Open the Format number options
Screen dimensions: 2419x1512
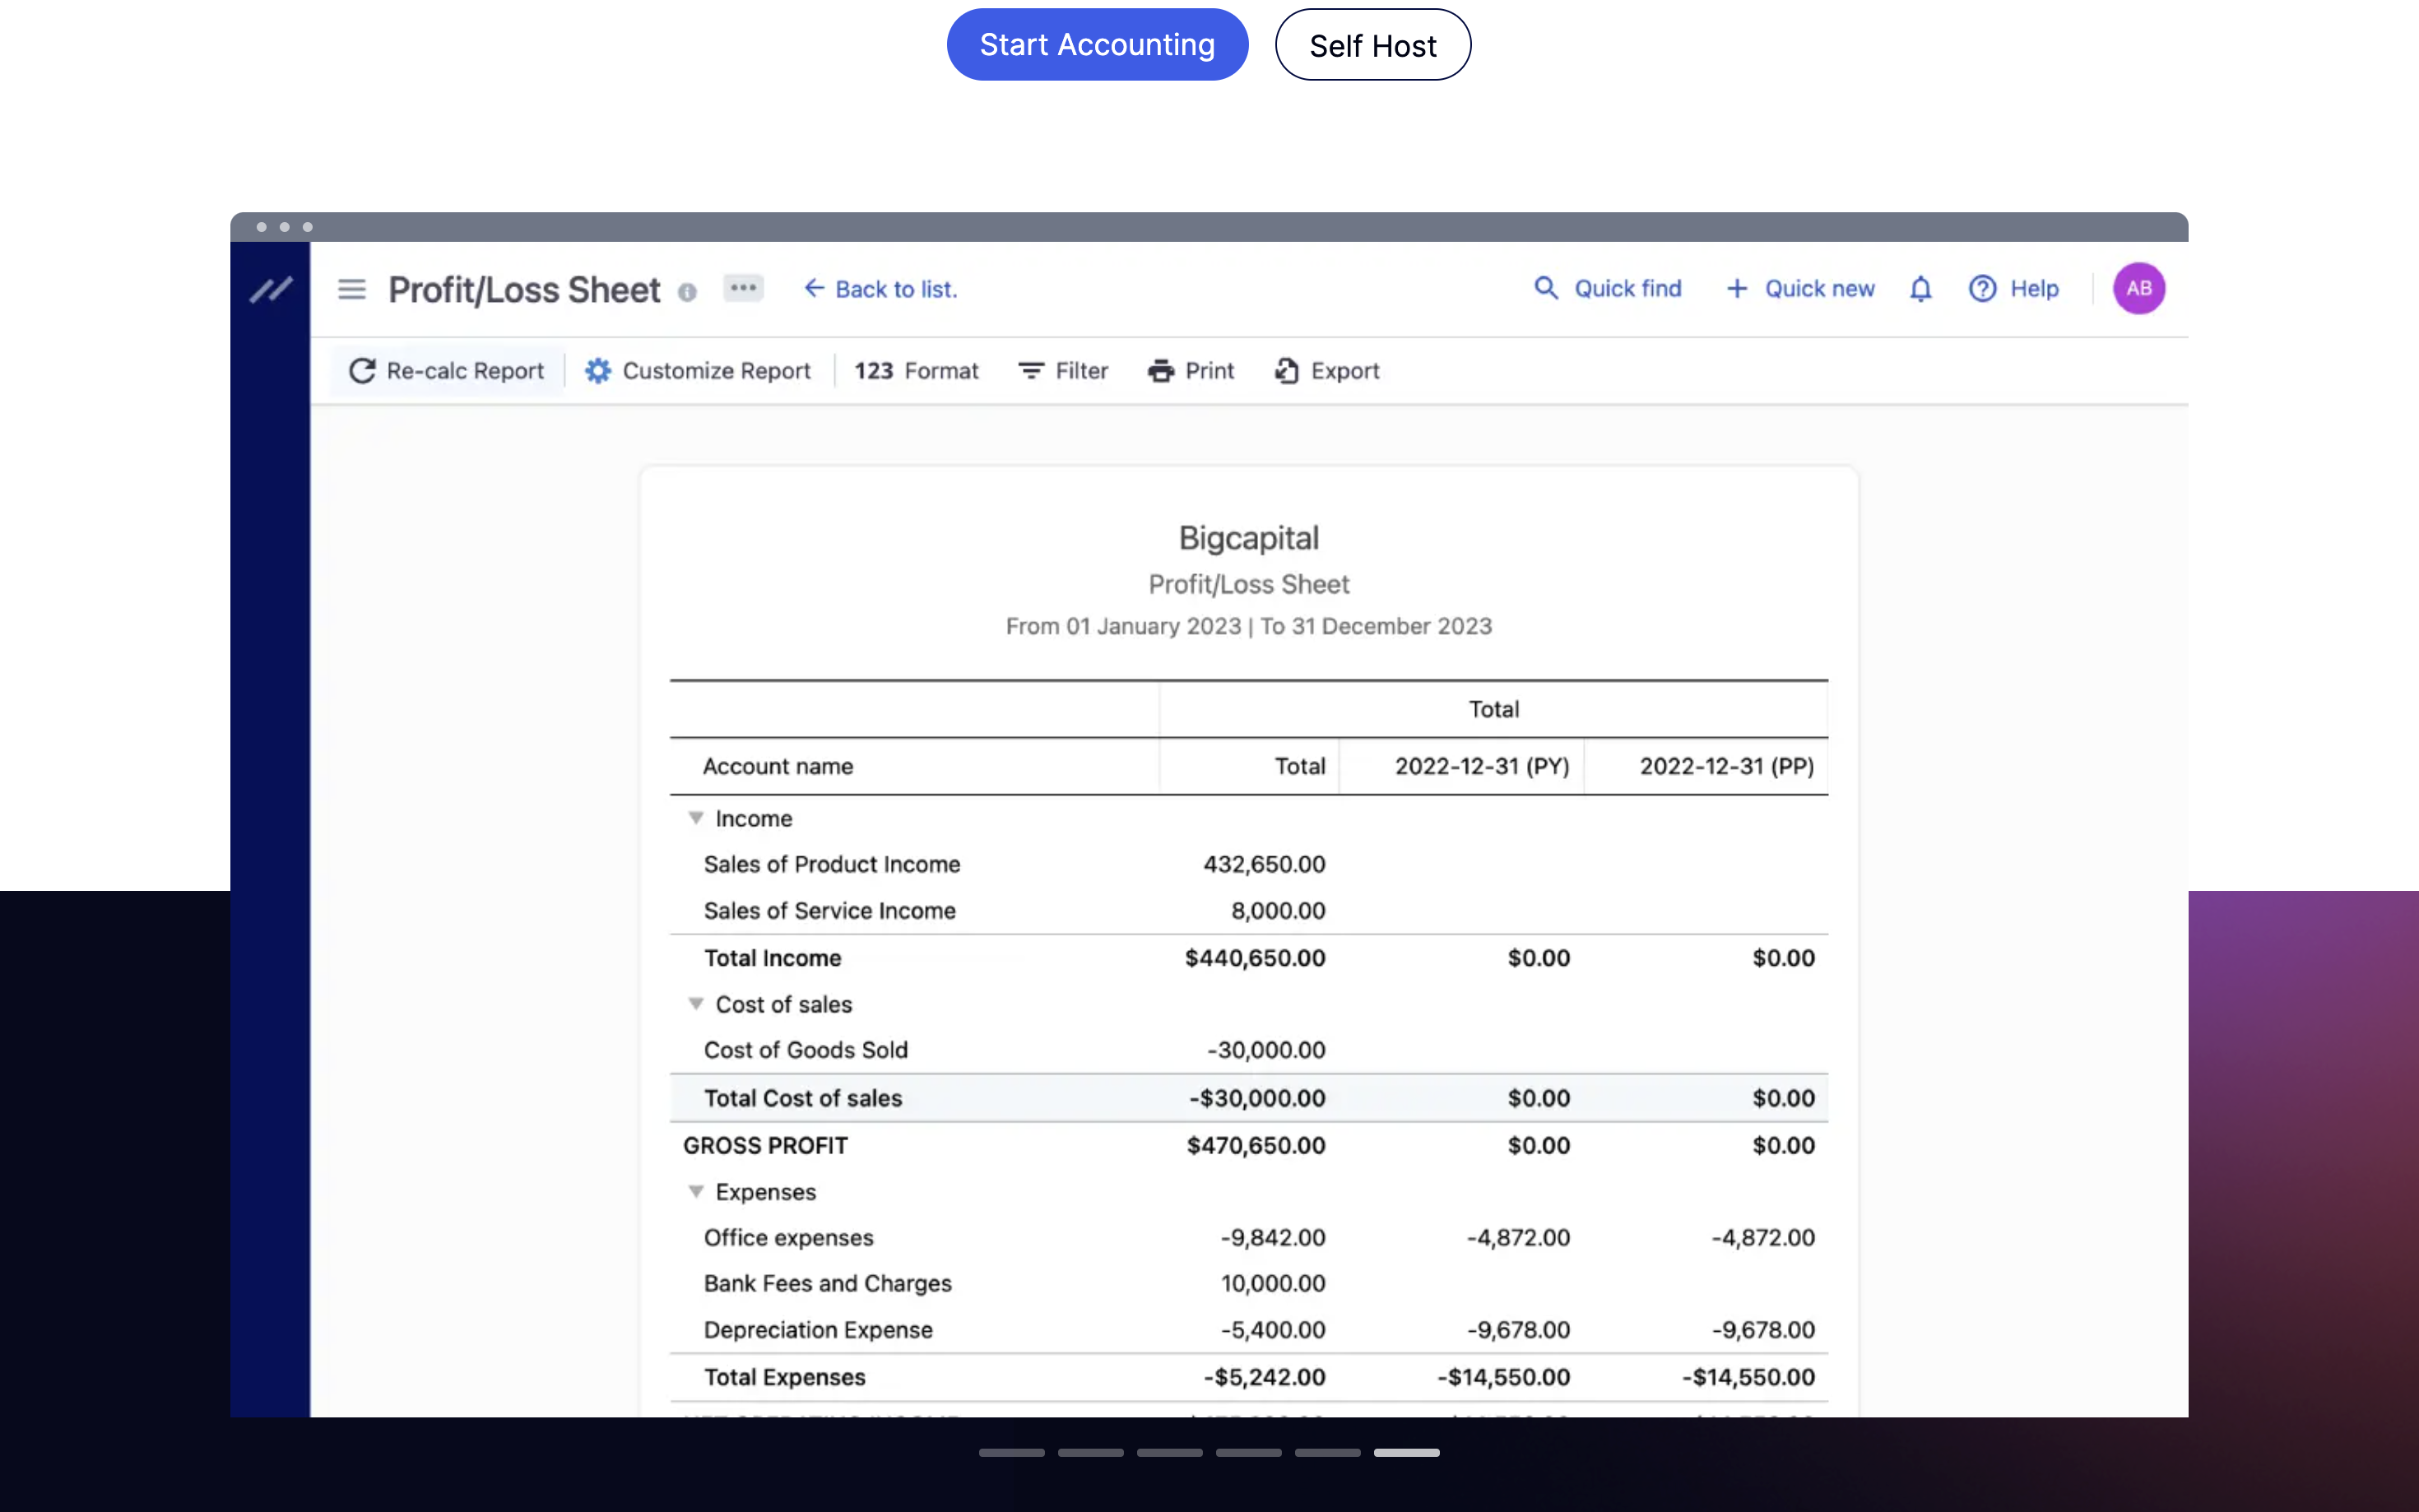[916, 371]
